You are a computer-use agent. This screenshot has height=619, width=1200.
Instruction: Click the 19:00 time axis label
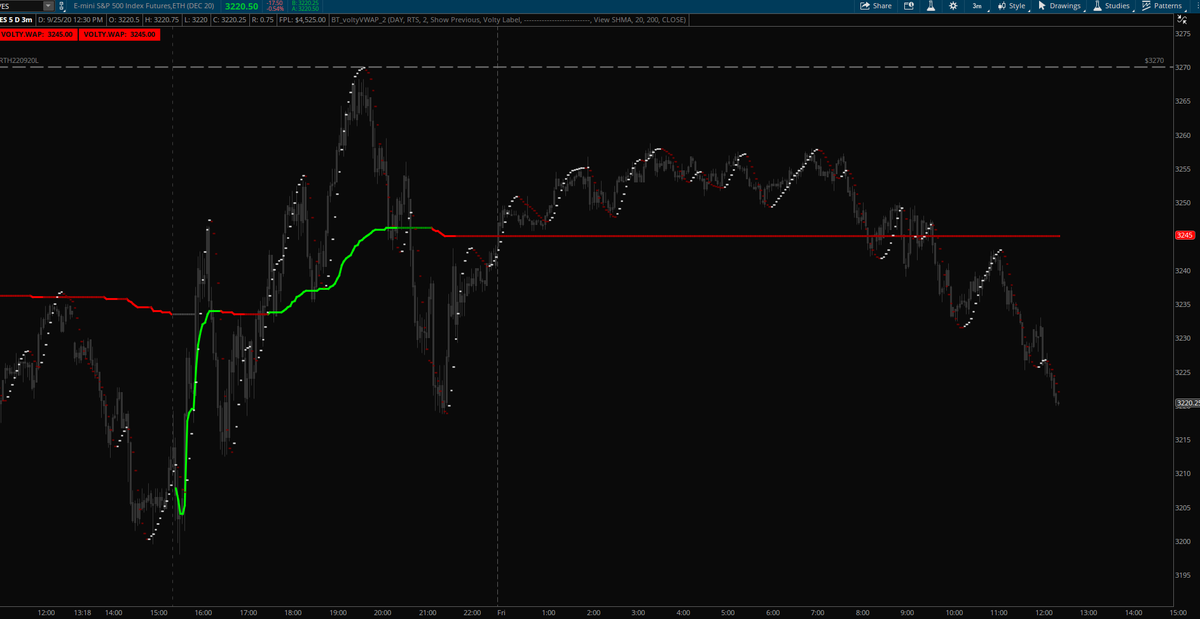coord(338,612)
